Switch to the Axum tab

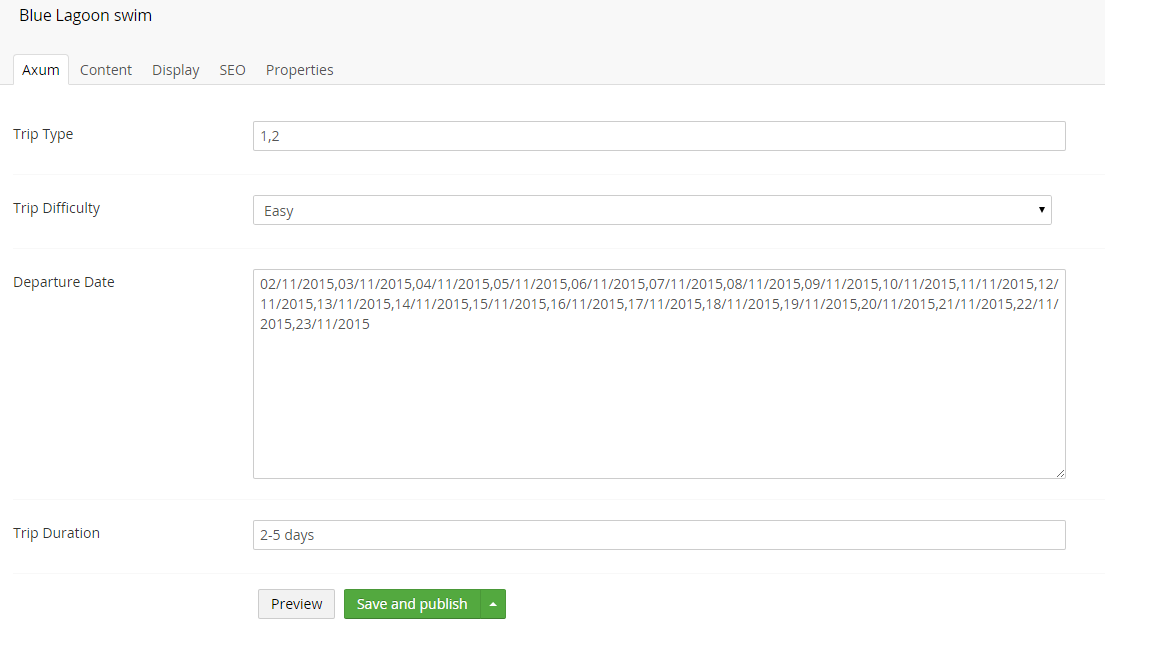point(40,70)
